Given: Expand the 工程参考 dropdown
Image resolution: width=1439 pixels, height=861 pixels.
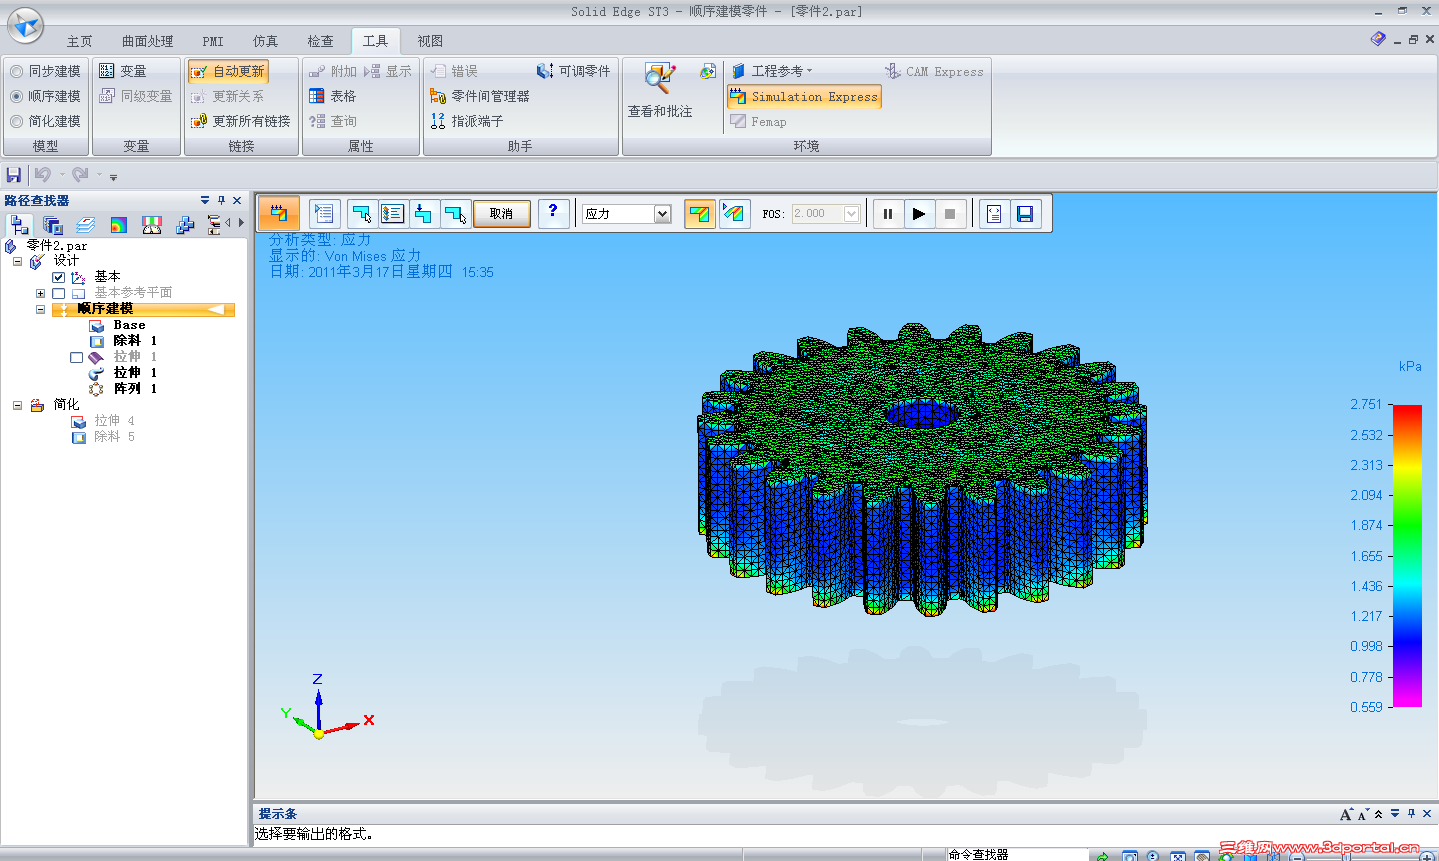Looking at the screenshot, I should [771, 71].
